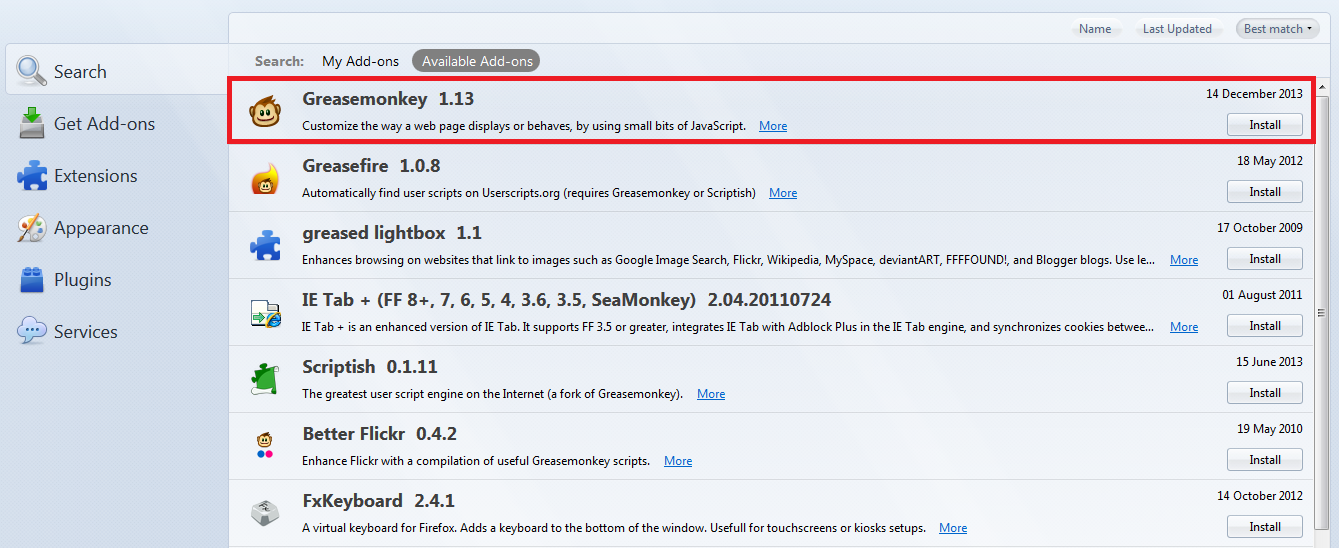
Task: Install the Greasemonkey add-on
Action: pos(1265,125)
